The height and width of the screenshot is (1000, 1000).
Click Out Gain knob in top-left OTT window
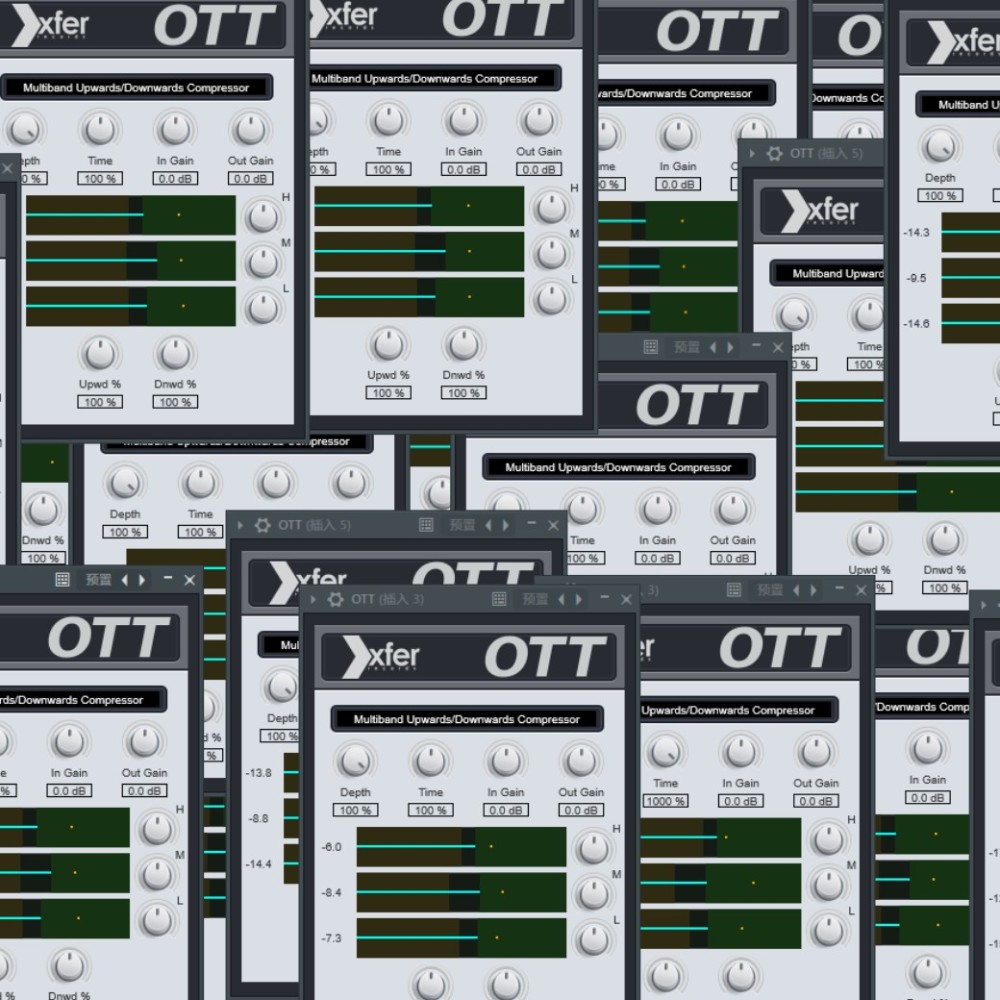(251, 129)
